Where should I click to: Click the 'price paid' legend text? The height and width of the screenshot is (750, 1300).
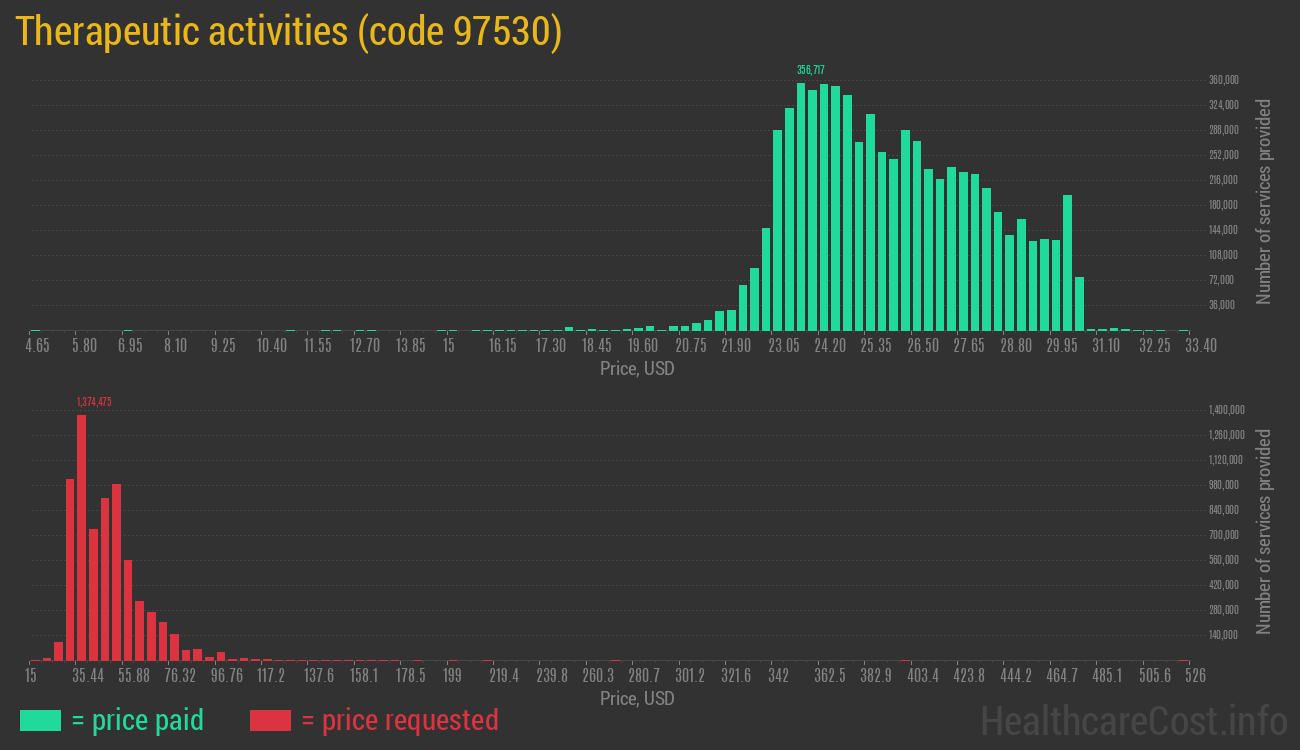pos(138,720)
